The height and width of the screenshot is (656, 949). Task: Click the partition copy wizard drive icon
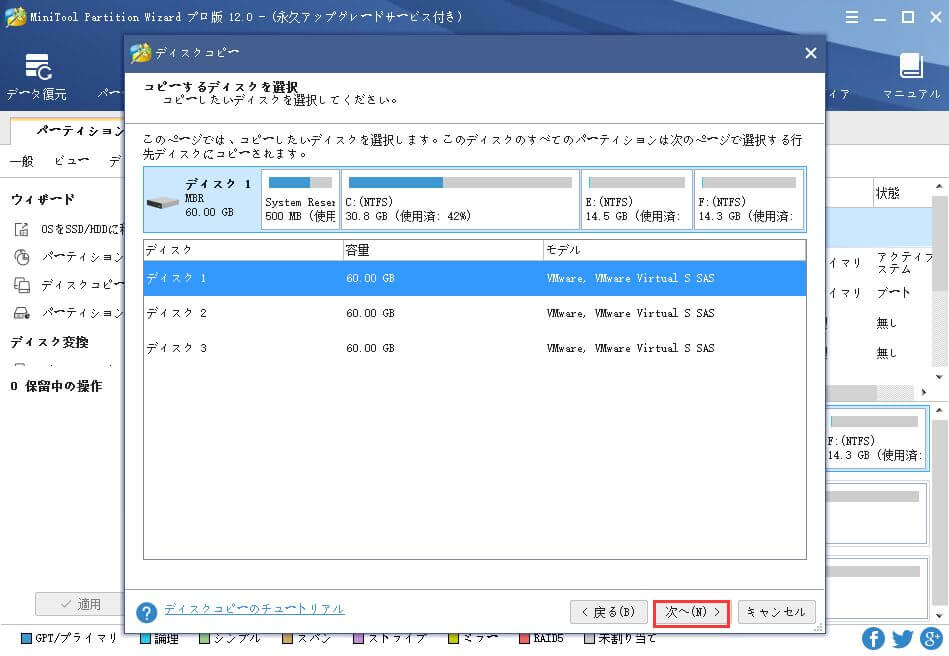pyautogui.click(x=21, y=313)
